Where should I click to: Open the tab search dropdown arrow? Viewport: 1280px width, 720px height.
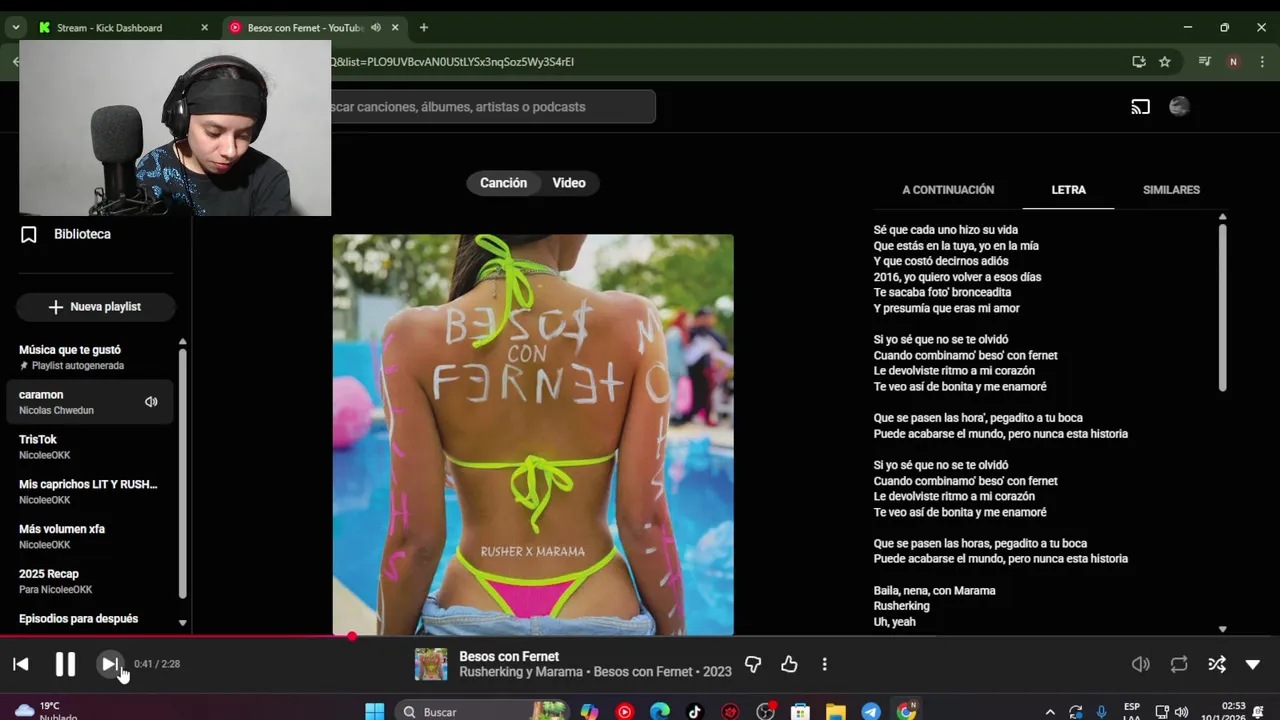[x=16, y=28]
